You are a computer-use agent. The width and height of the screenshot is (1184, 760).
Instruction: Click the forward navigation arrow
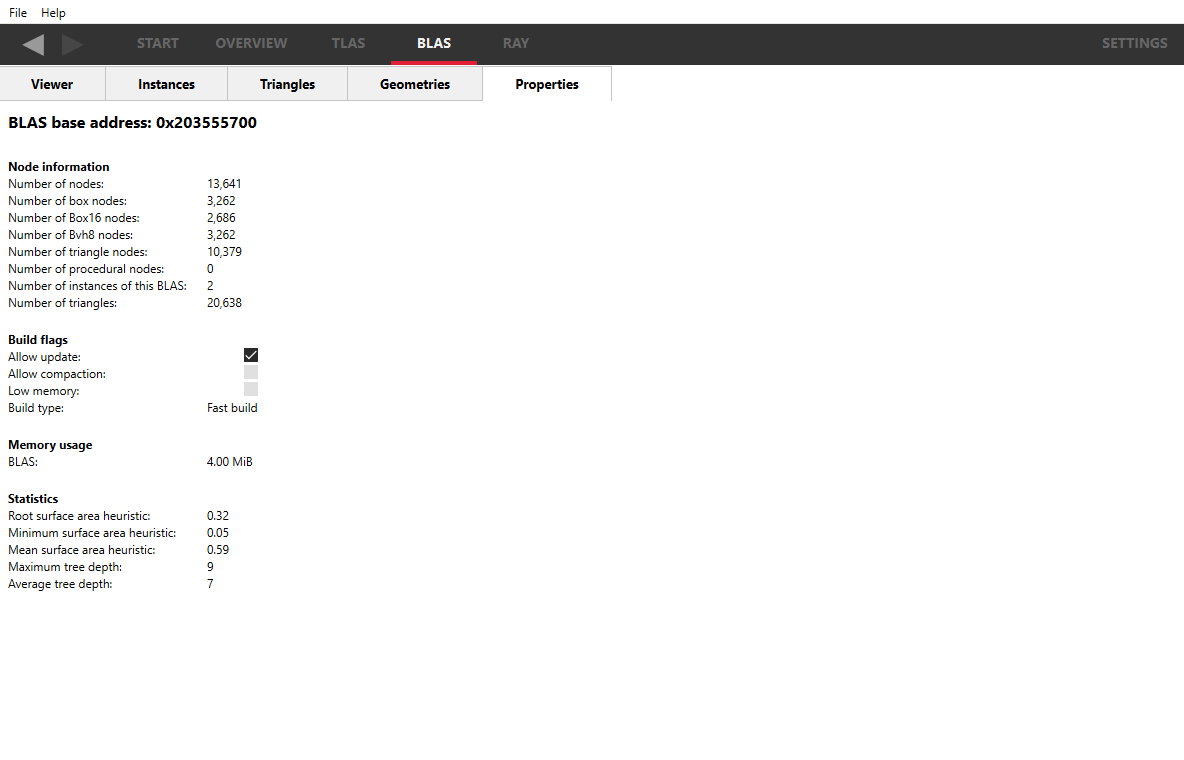(72, 44)
